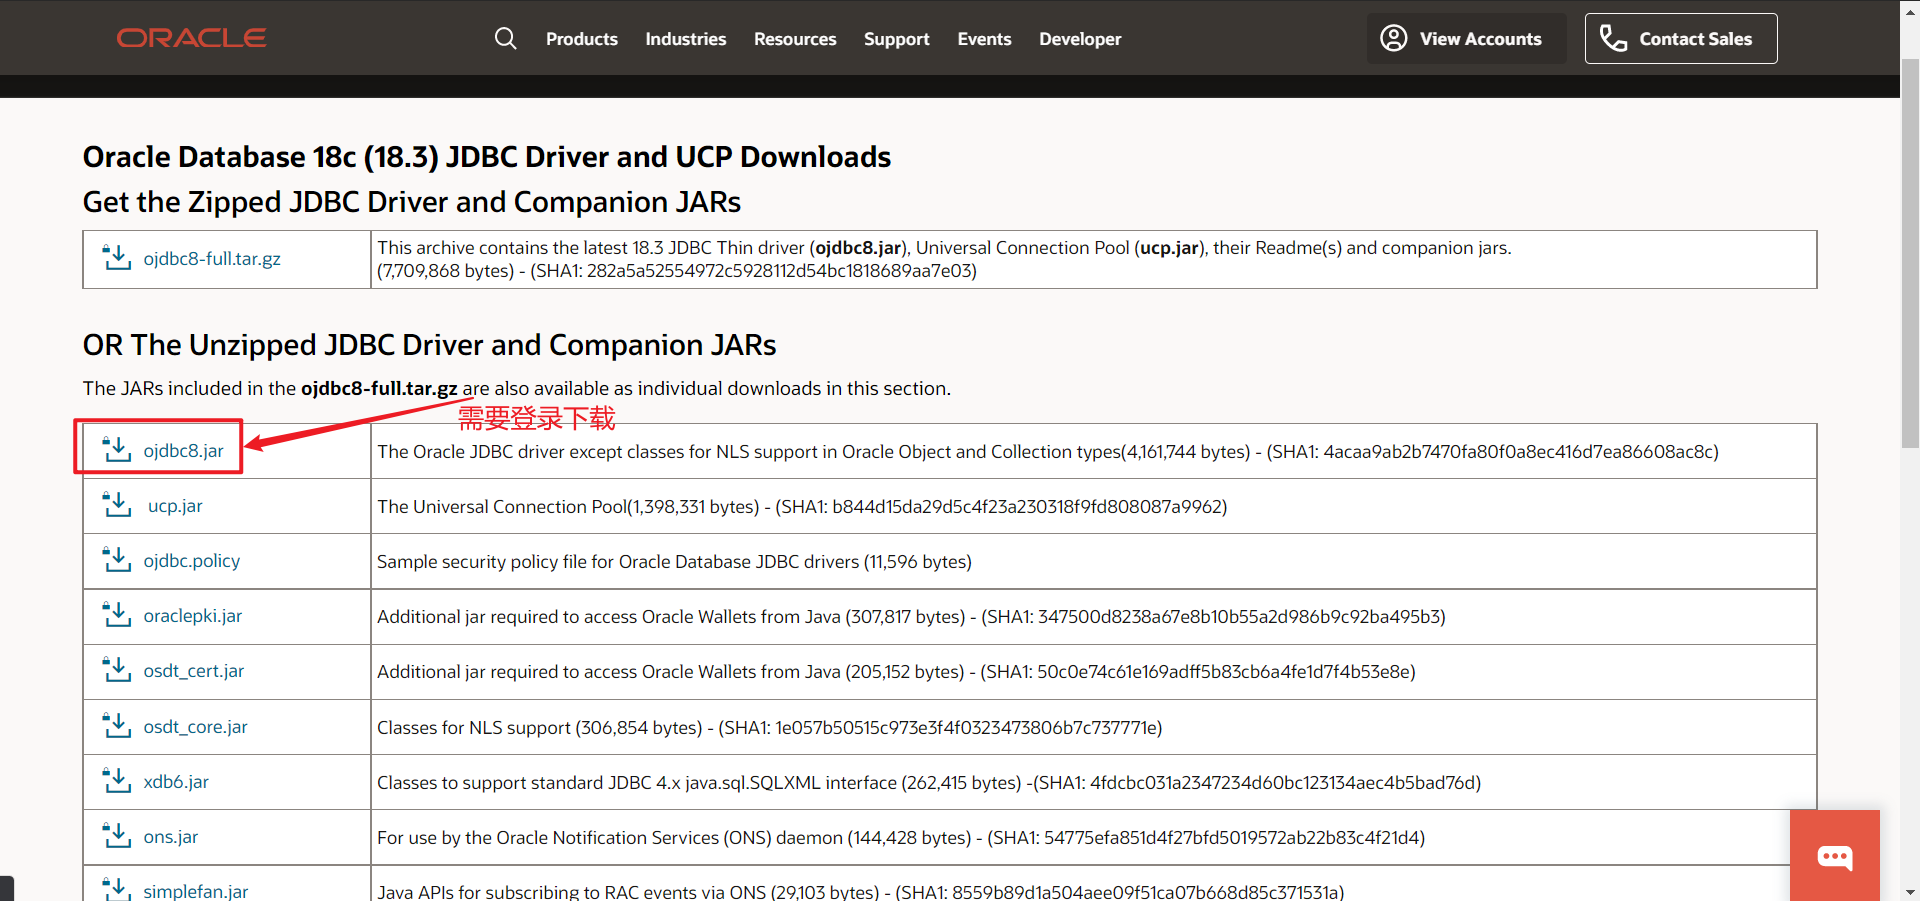Open the Products menu
The image size is (1920, 901).
coord(582,39)
